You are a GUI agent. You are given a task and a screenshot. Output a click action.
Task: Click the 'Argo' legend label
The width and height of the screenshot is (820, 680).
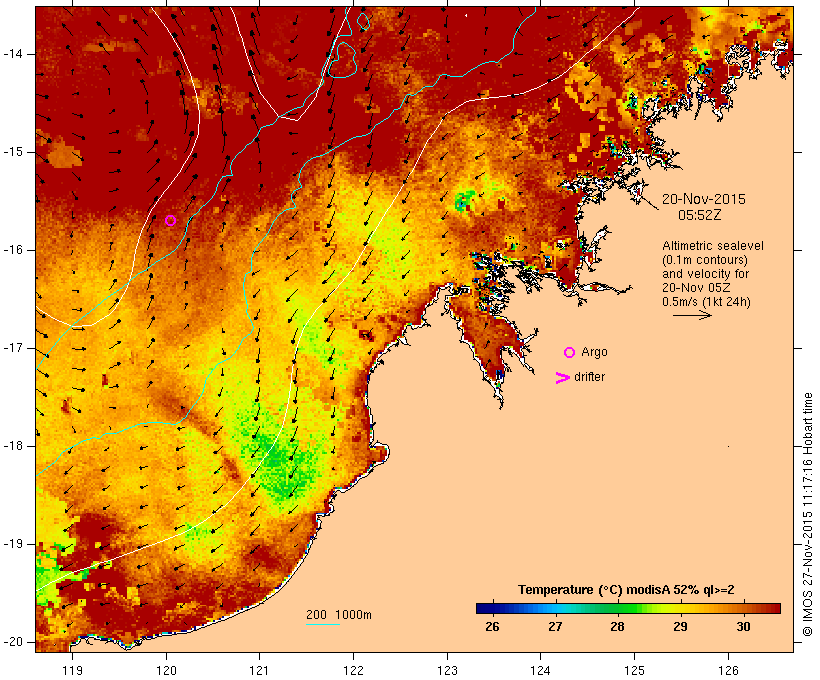[x=594, y=353]
